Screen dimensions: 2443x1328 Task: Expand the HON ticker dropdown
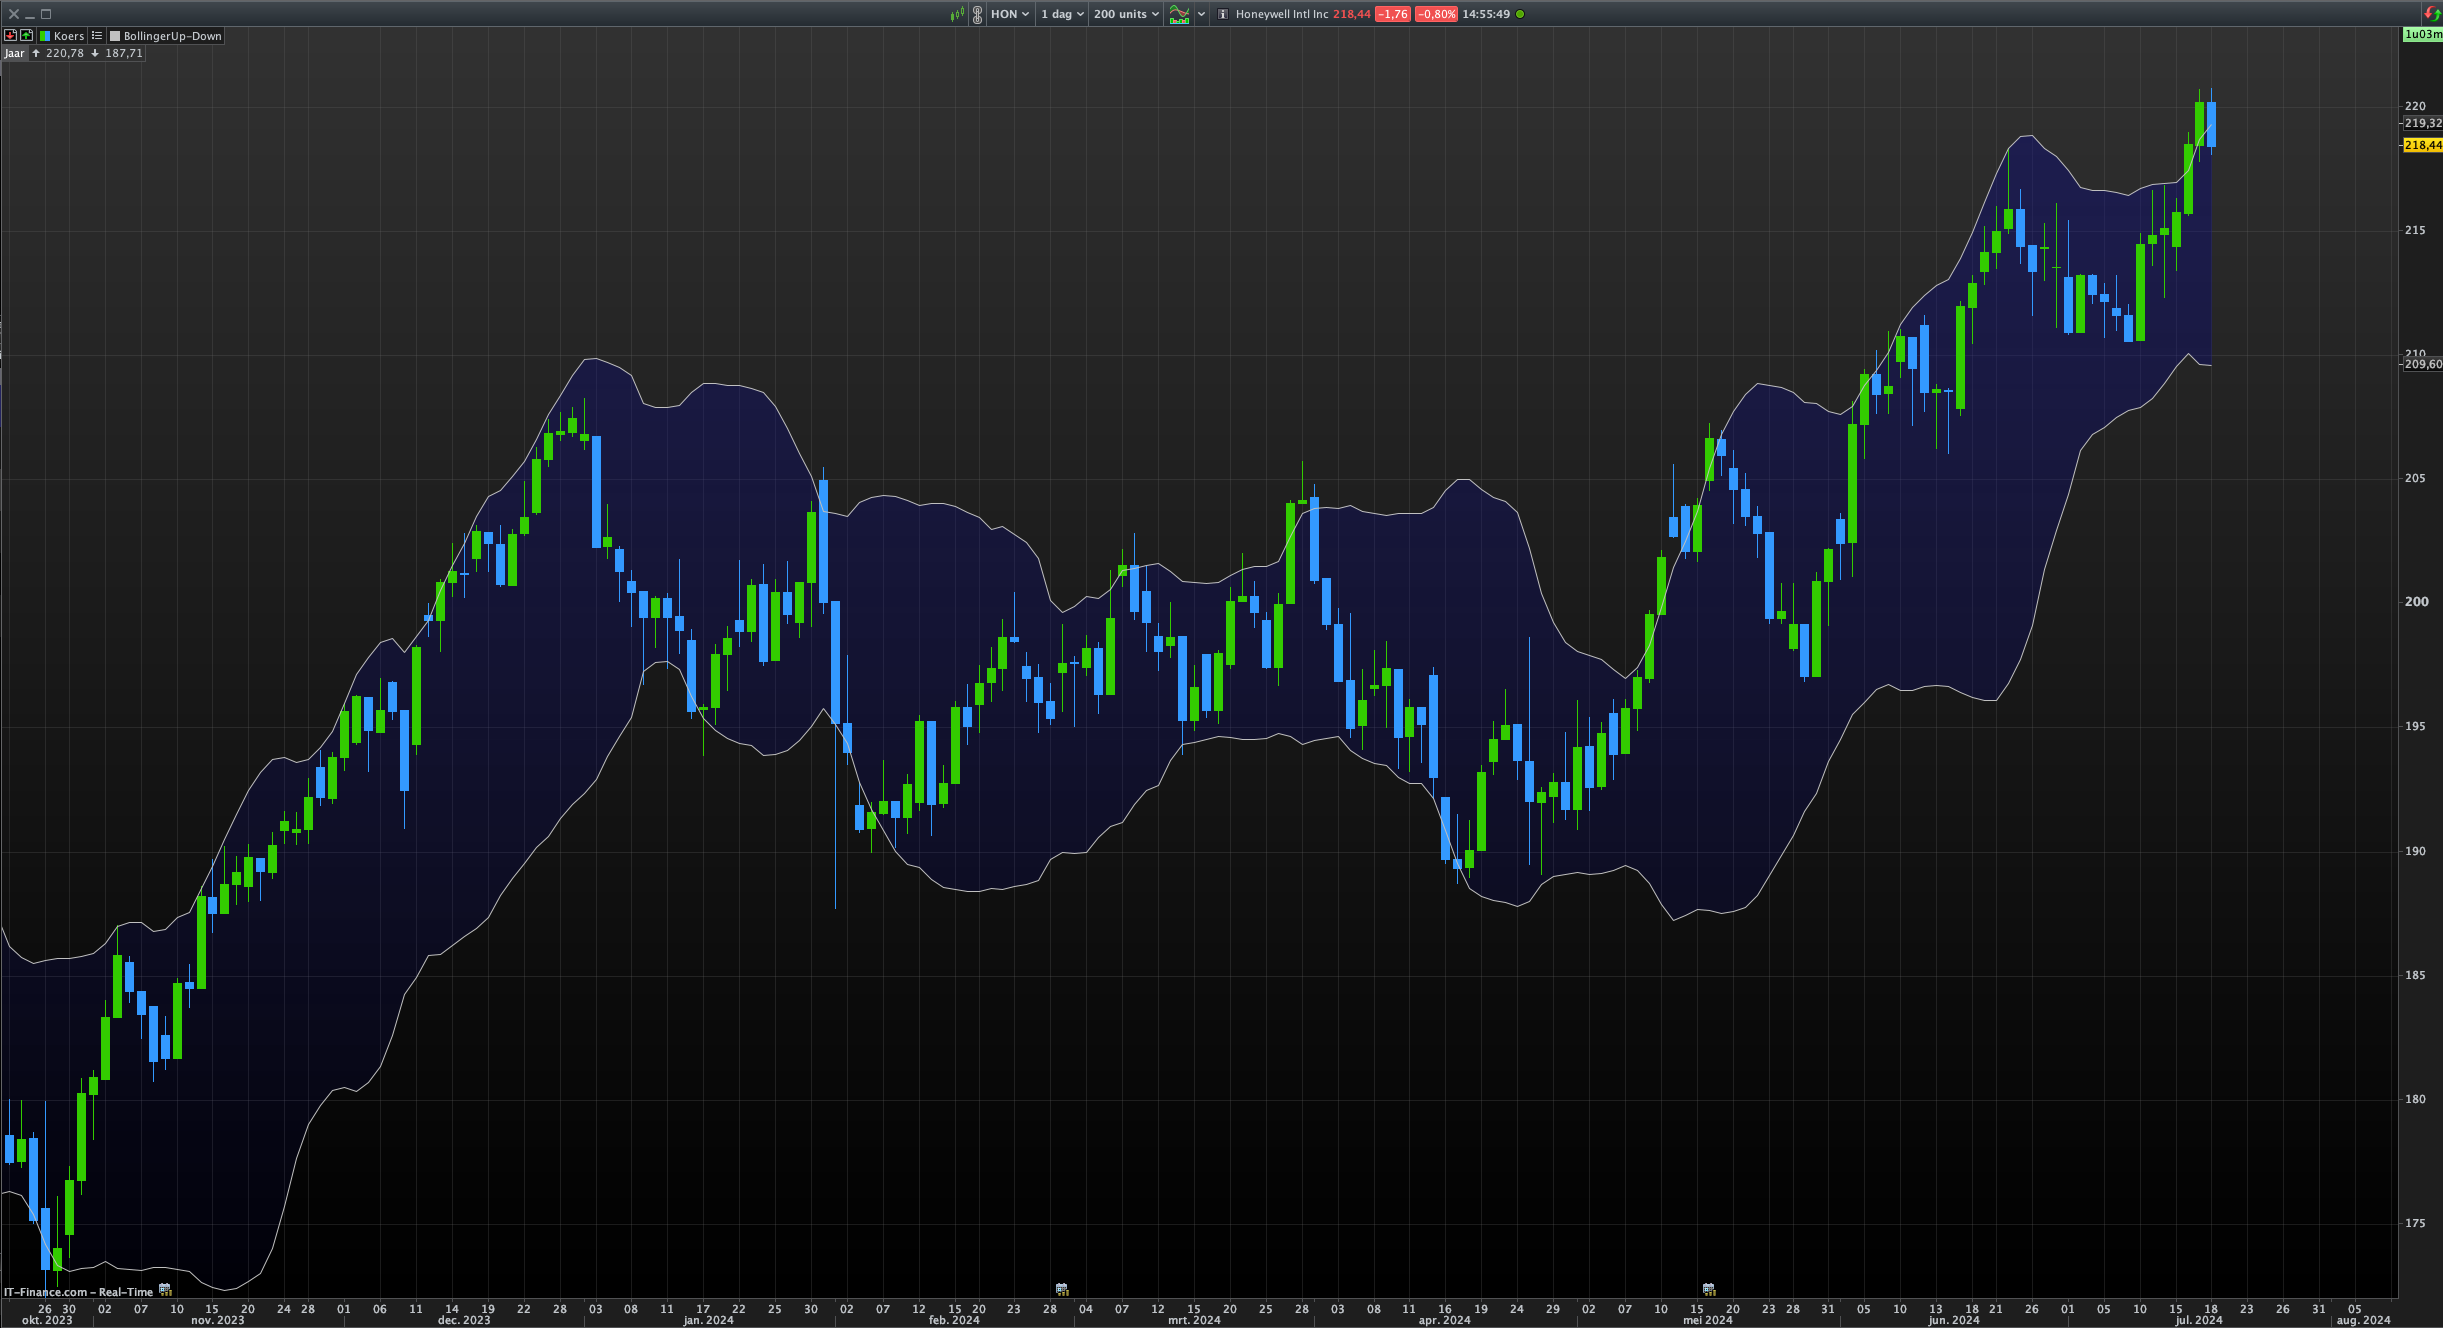click(x=1009, y=14)
